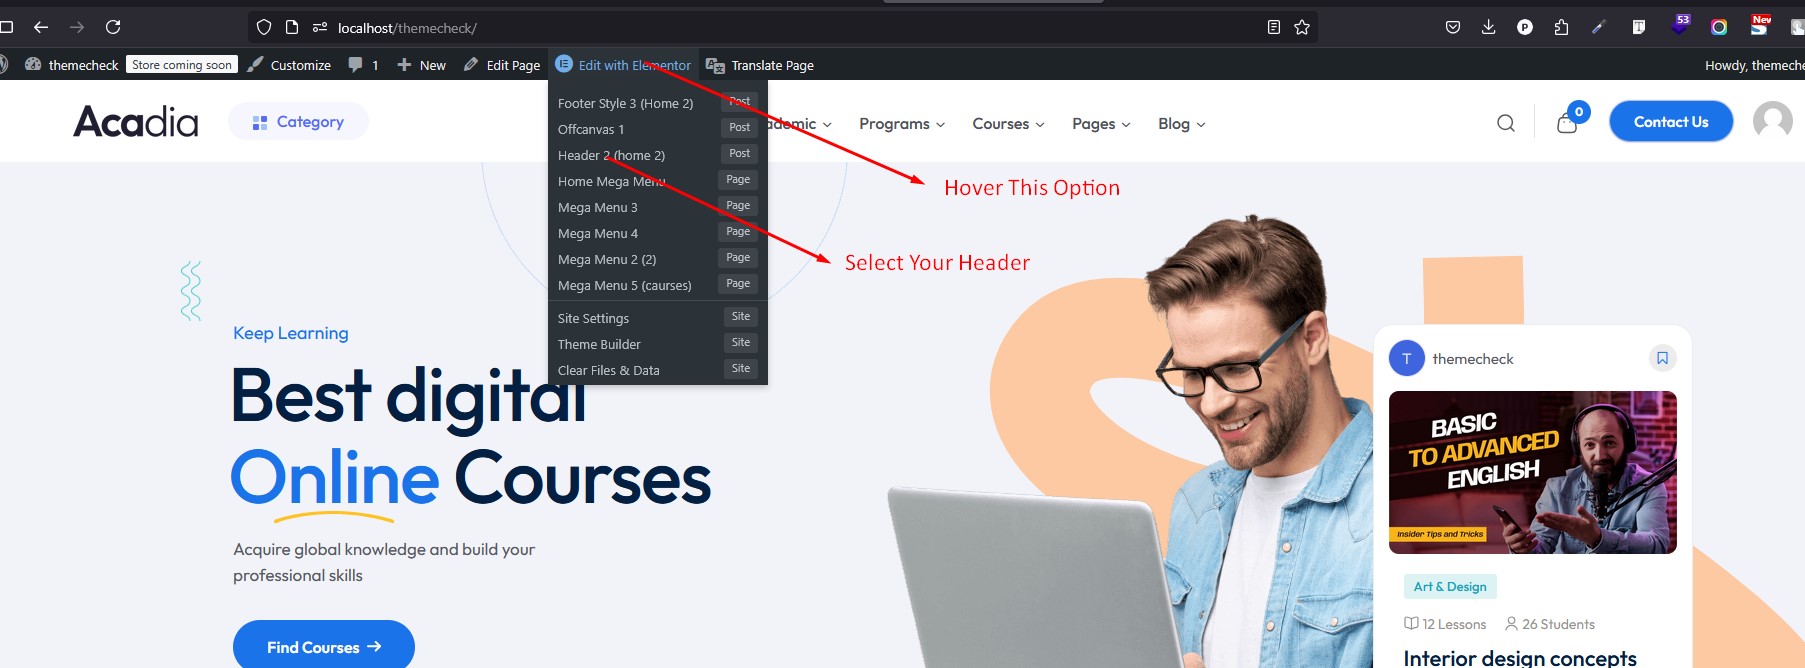Reload the page in browser
This screenshot has width=1805, height=668.
click(x=113, y=27)
